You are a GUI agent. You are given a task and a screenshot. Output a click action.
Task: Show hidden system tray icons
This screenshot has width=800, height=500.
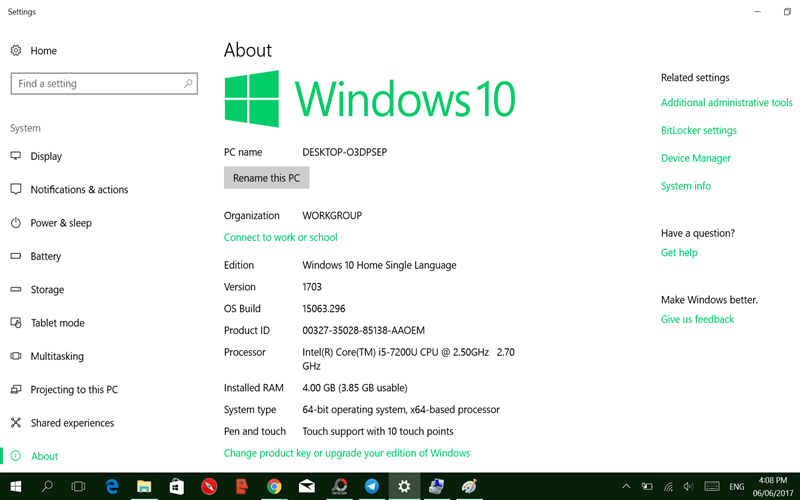[x=626, y=486]
